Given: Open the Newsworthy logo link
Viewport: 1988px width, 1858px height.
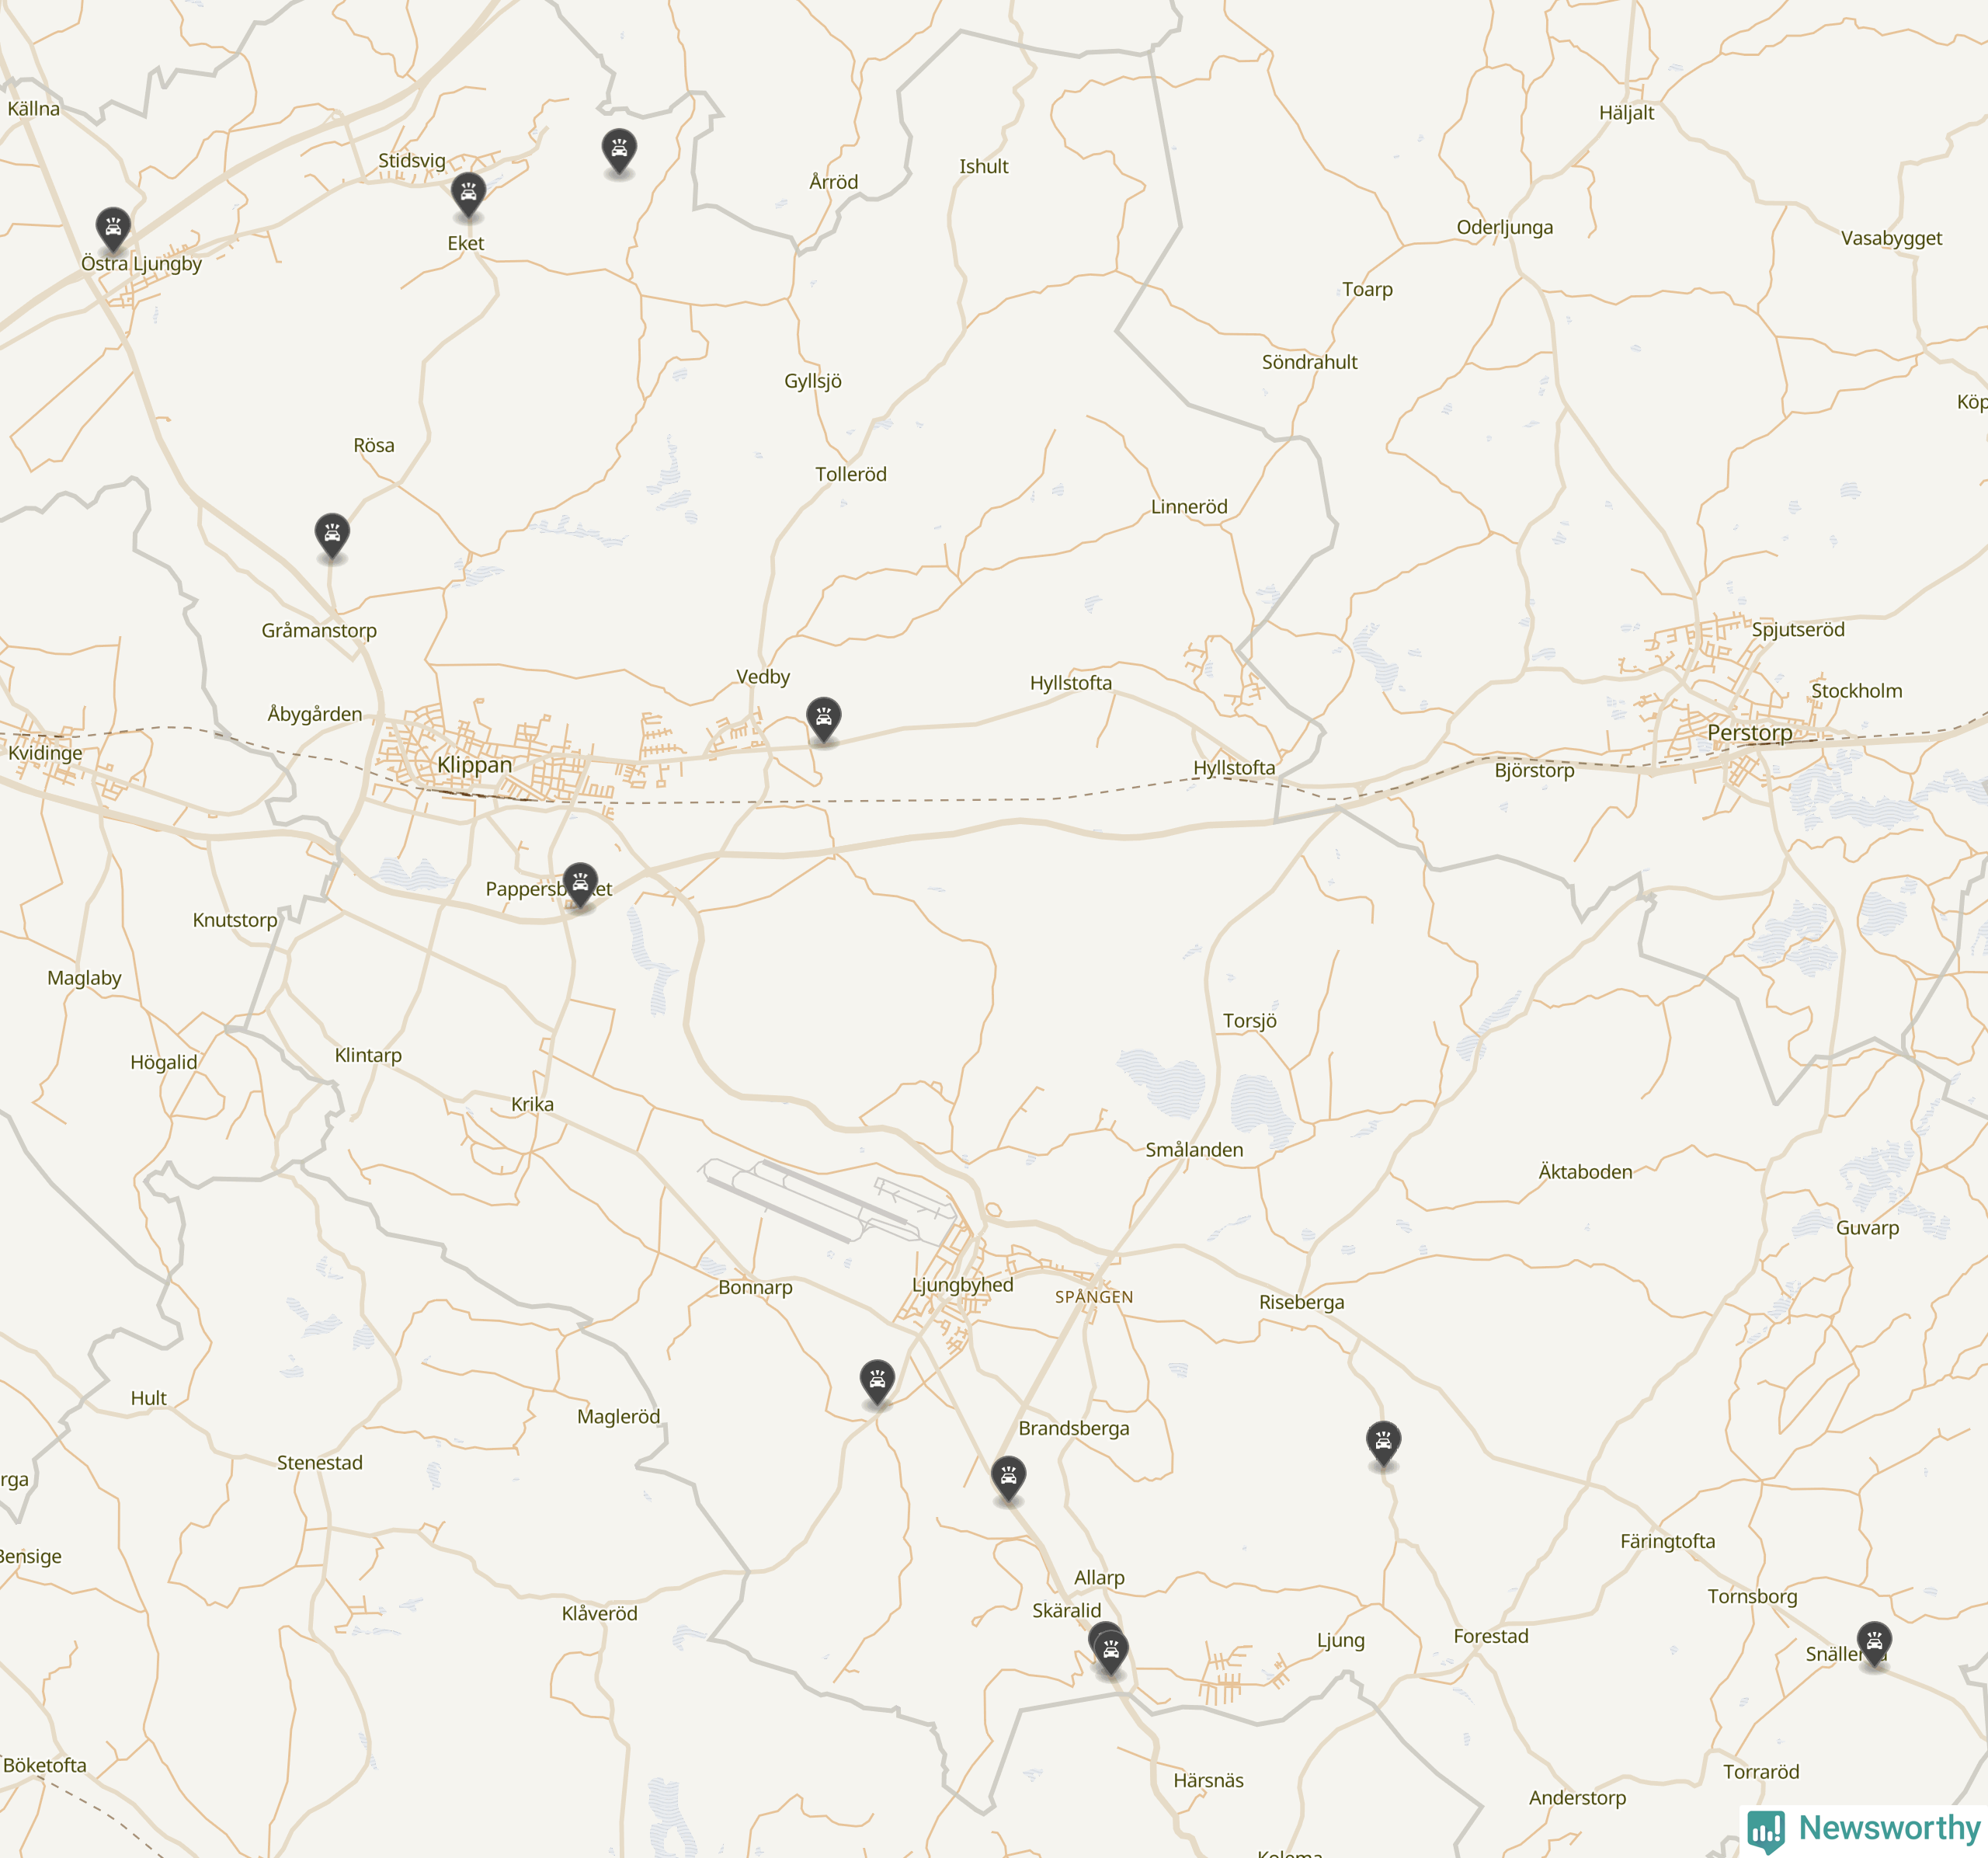Looking at the screenshot, I should (x=1864, y=1829).
